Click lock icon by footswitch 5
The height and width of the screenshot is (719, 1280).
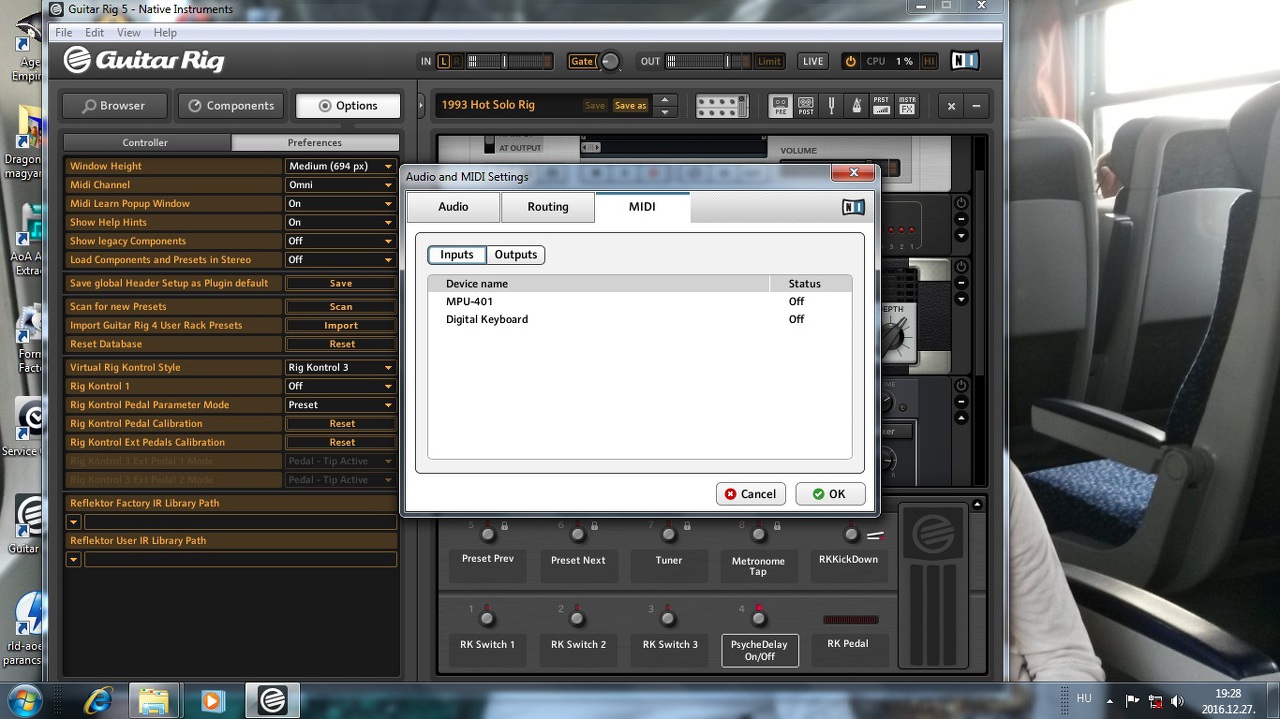coord(504,525)
